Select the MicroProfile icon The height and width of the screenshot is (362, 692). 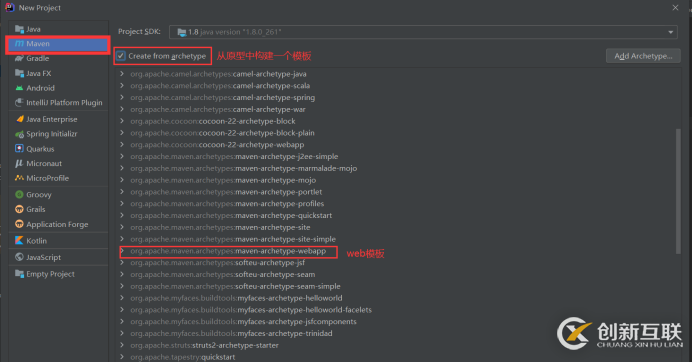pos(19,178)
